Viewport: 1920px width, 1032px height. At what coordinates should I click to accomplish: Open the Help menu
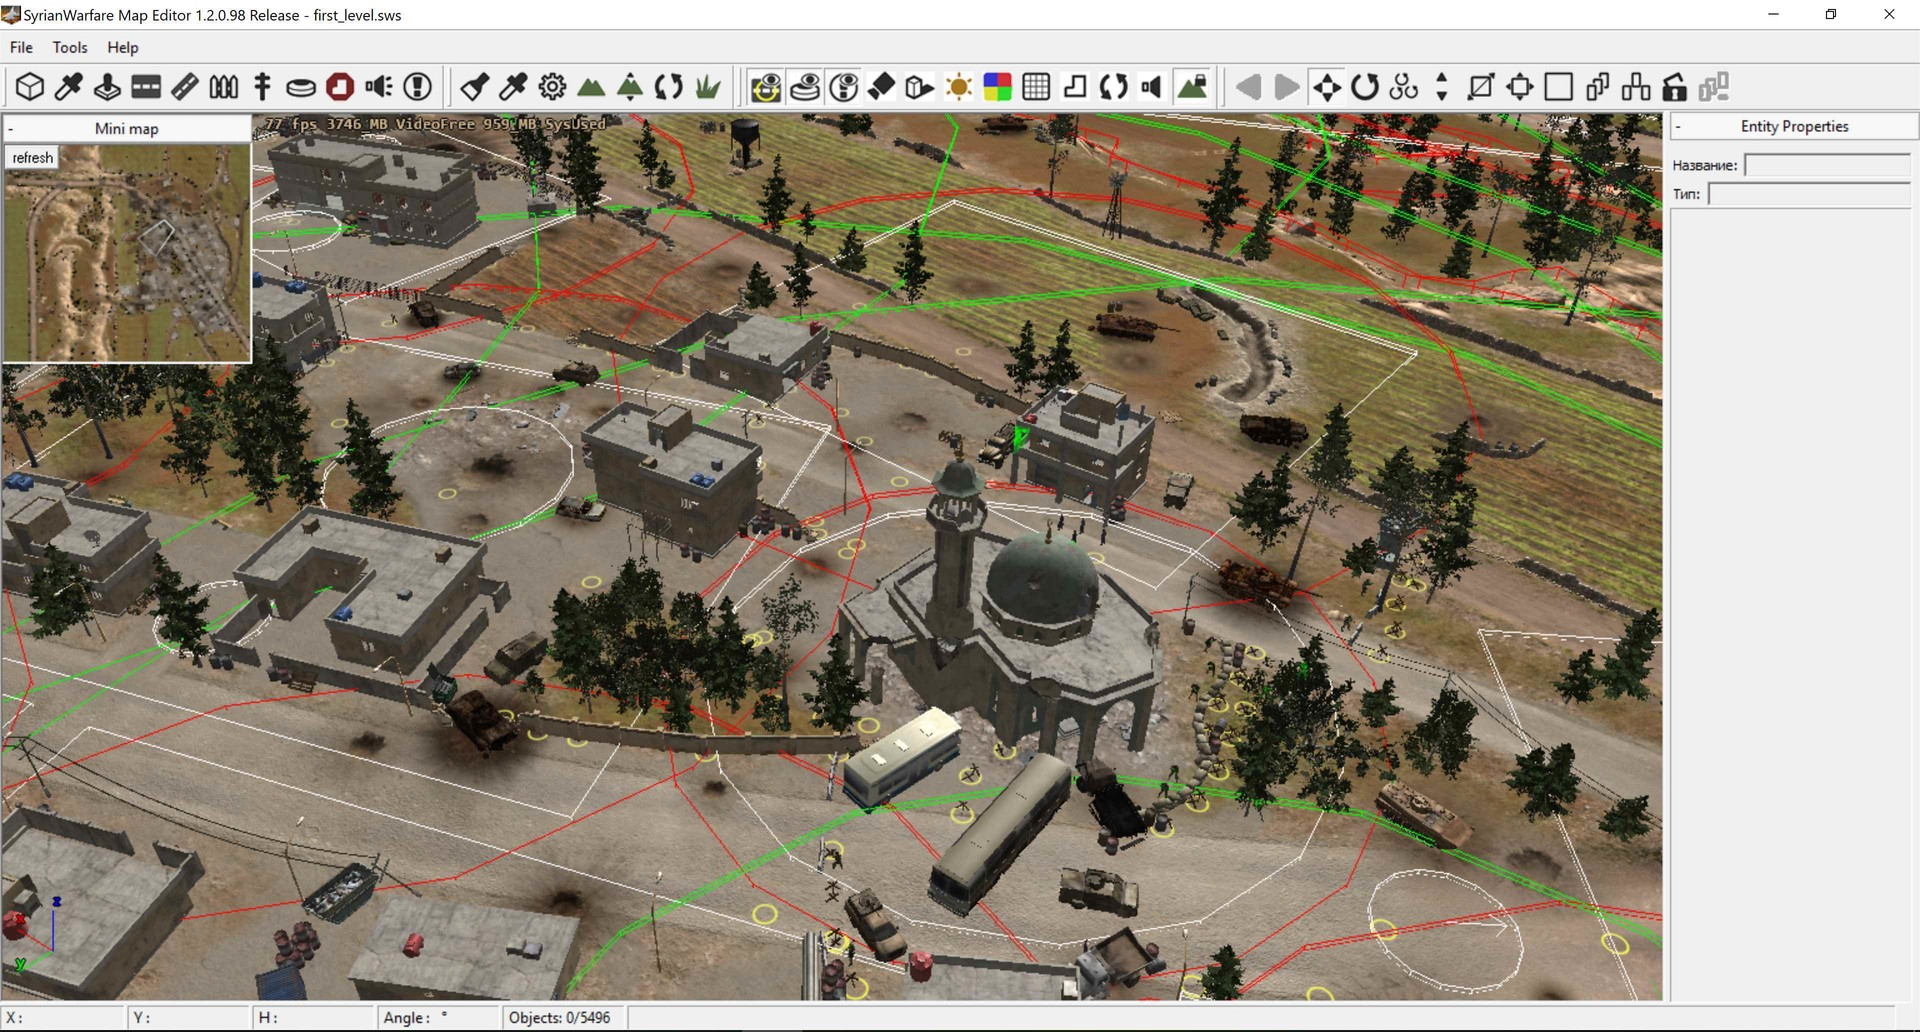pos(122,47)
